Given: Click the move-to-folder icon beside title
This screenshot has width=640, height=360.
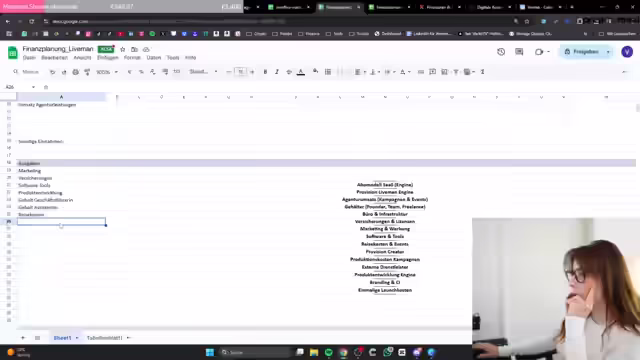Looking at the screenshot, I should 134,49.
